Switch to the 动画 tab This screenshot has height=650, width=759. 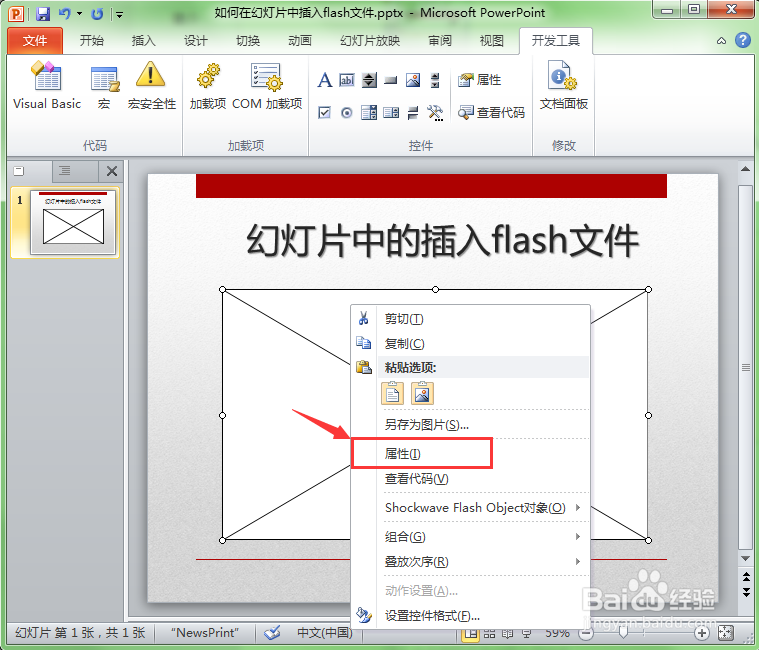300,41
